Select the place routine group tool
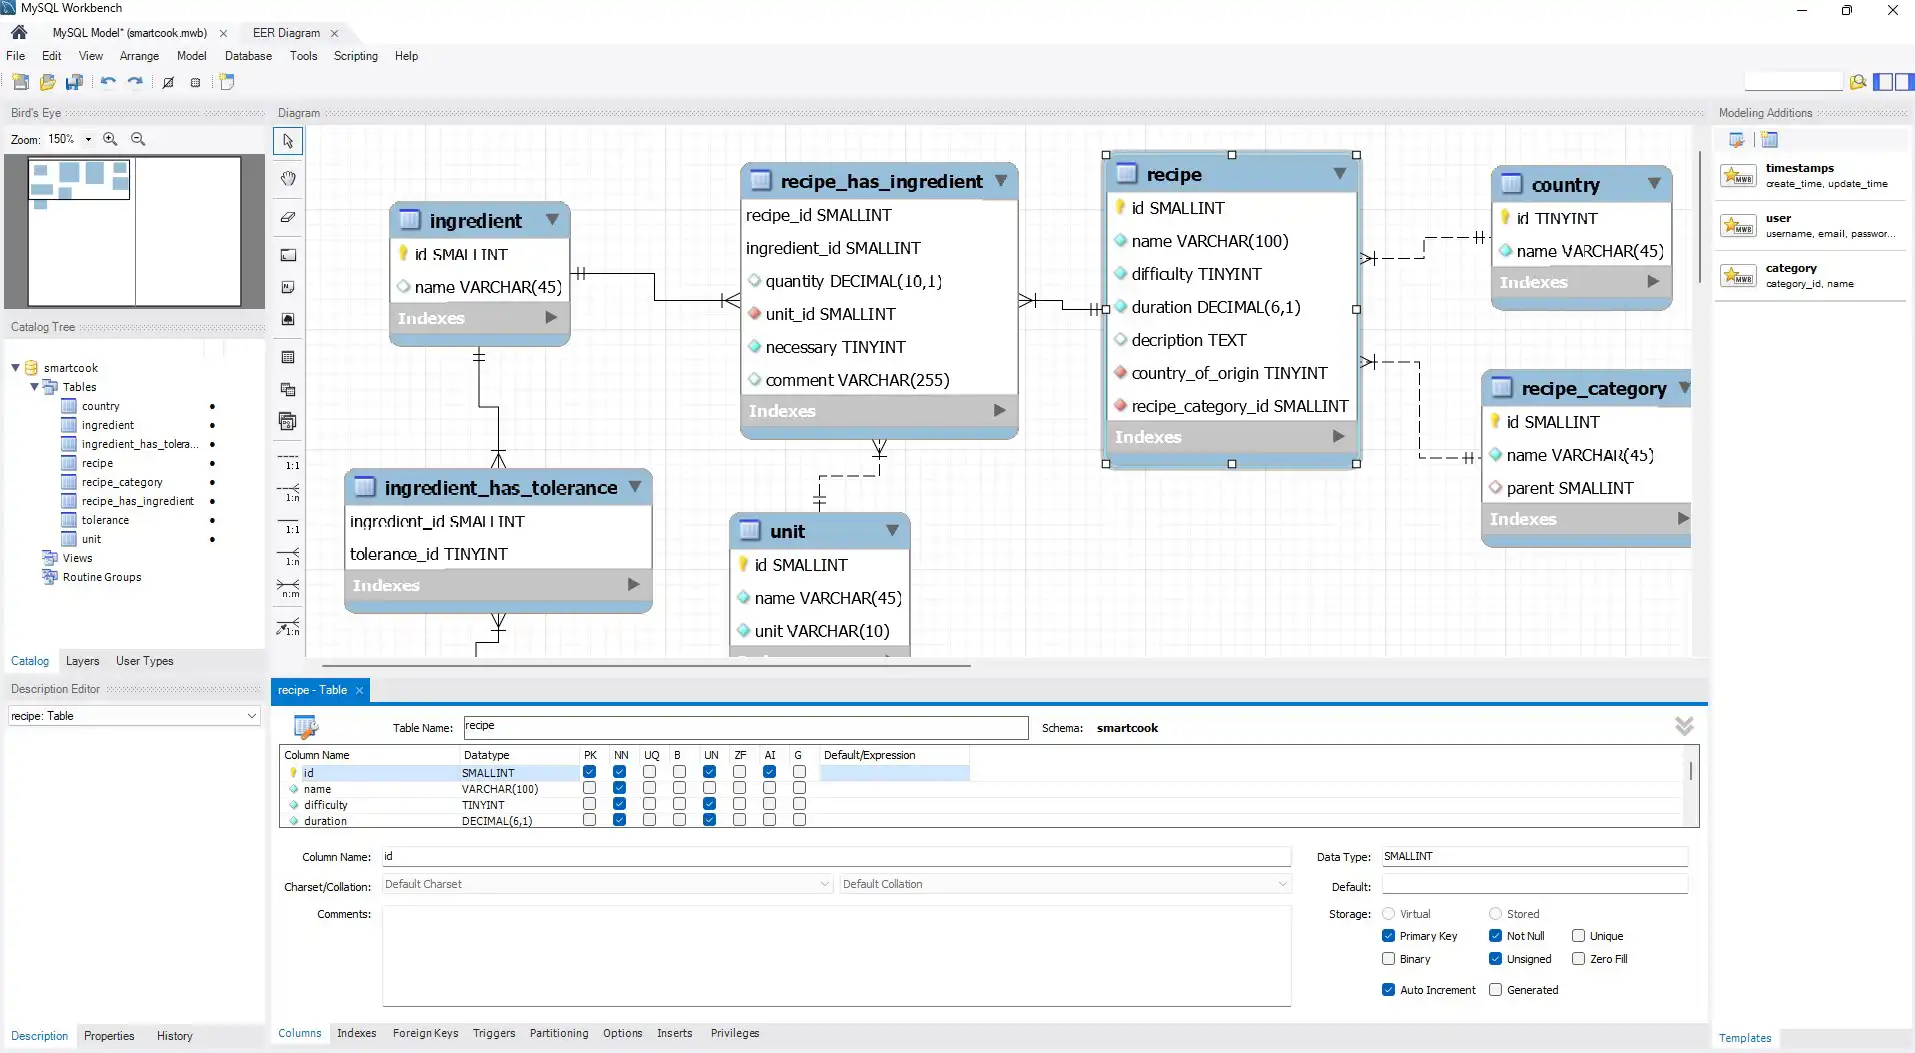Screen dimensions: 1915x1053 288,421
